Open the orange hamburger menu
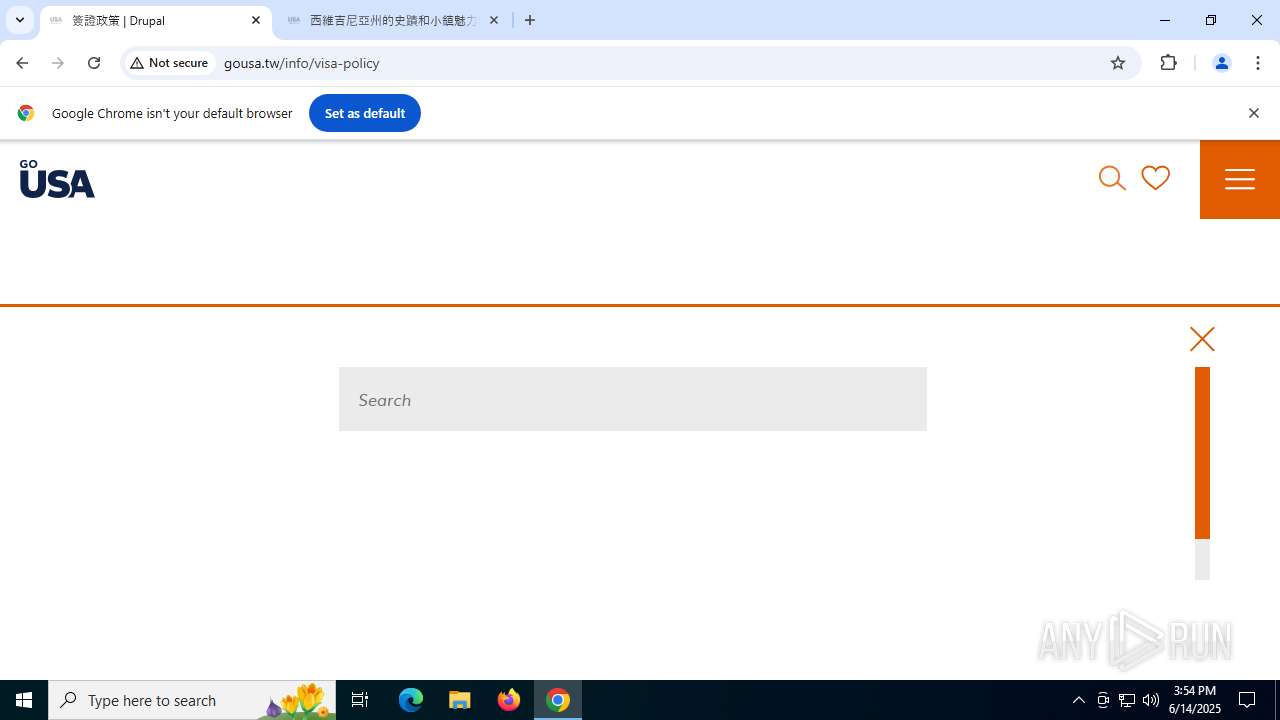Screen dimensions: 1280x720 (1240, 179)
